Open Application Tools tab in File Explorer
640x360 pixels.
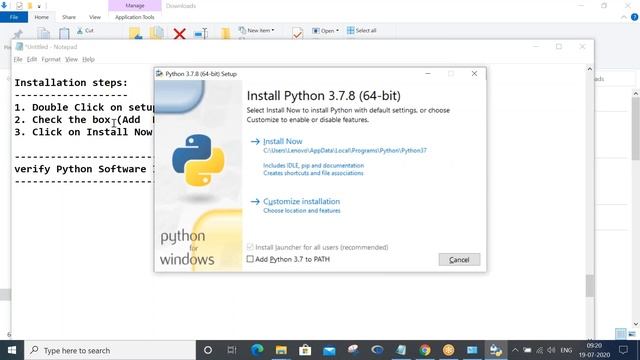point(135,17)
